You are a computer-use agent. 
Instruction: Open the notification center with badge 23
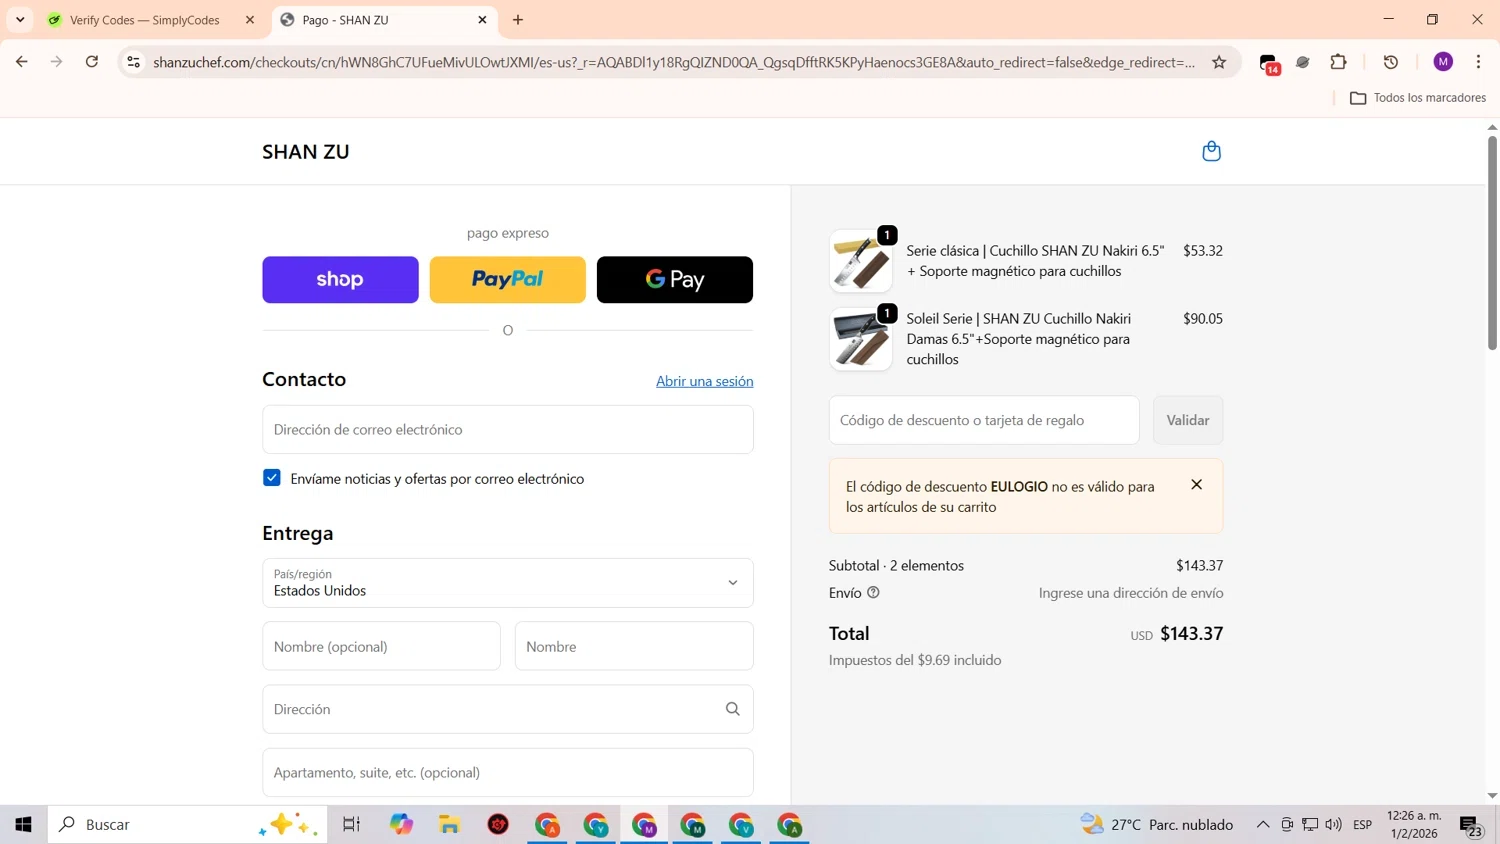click(1471, 826)
